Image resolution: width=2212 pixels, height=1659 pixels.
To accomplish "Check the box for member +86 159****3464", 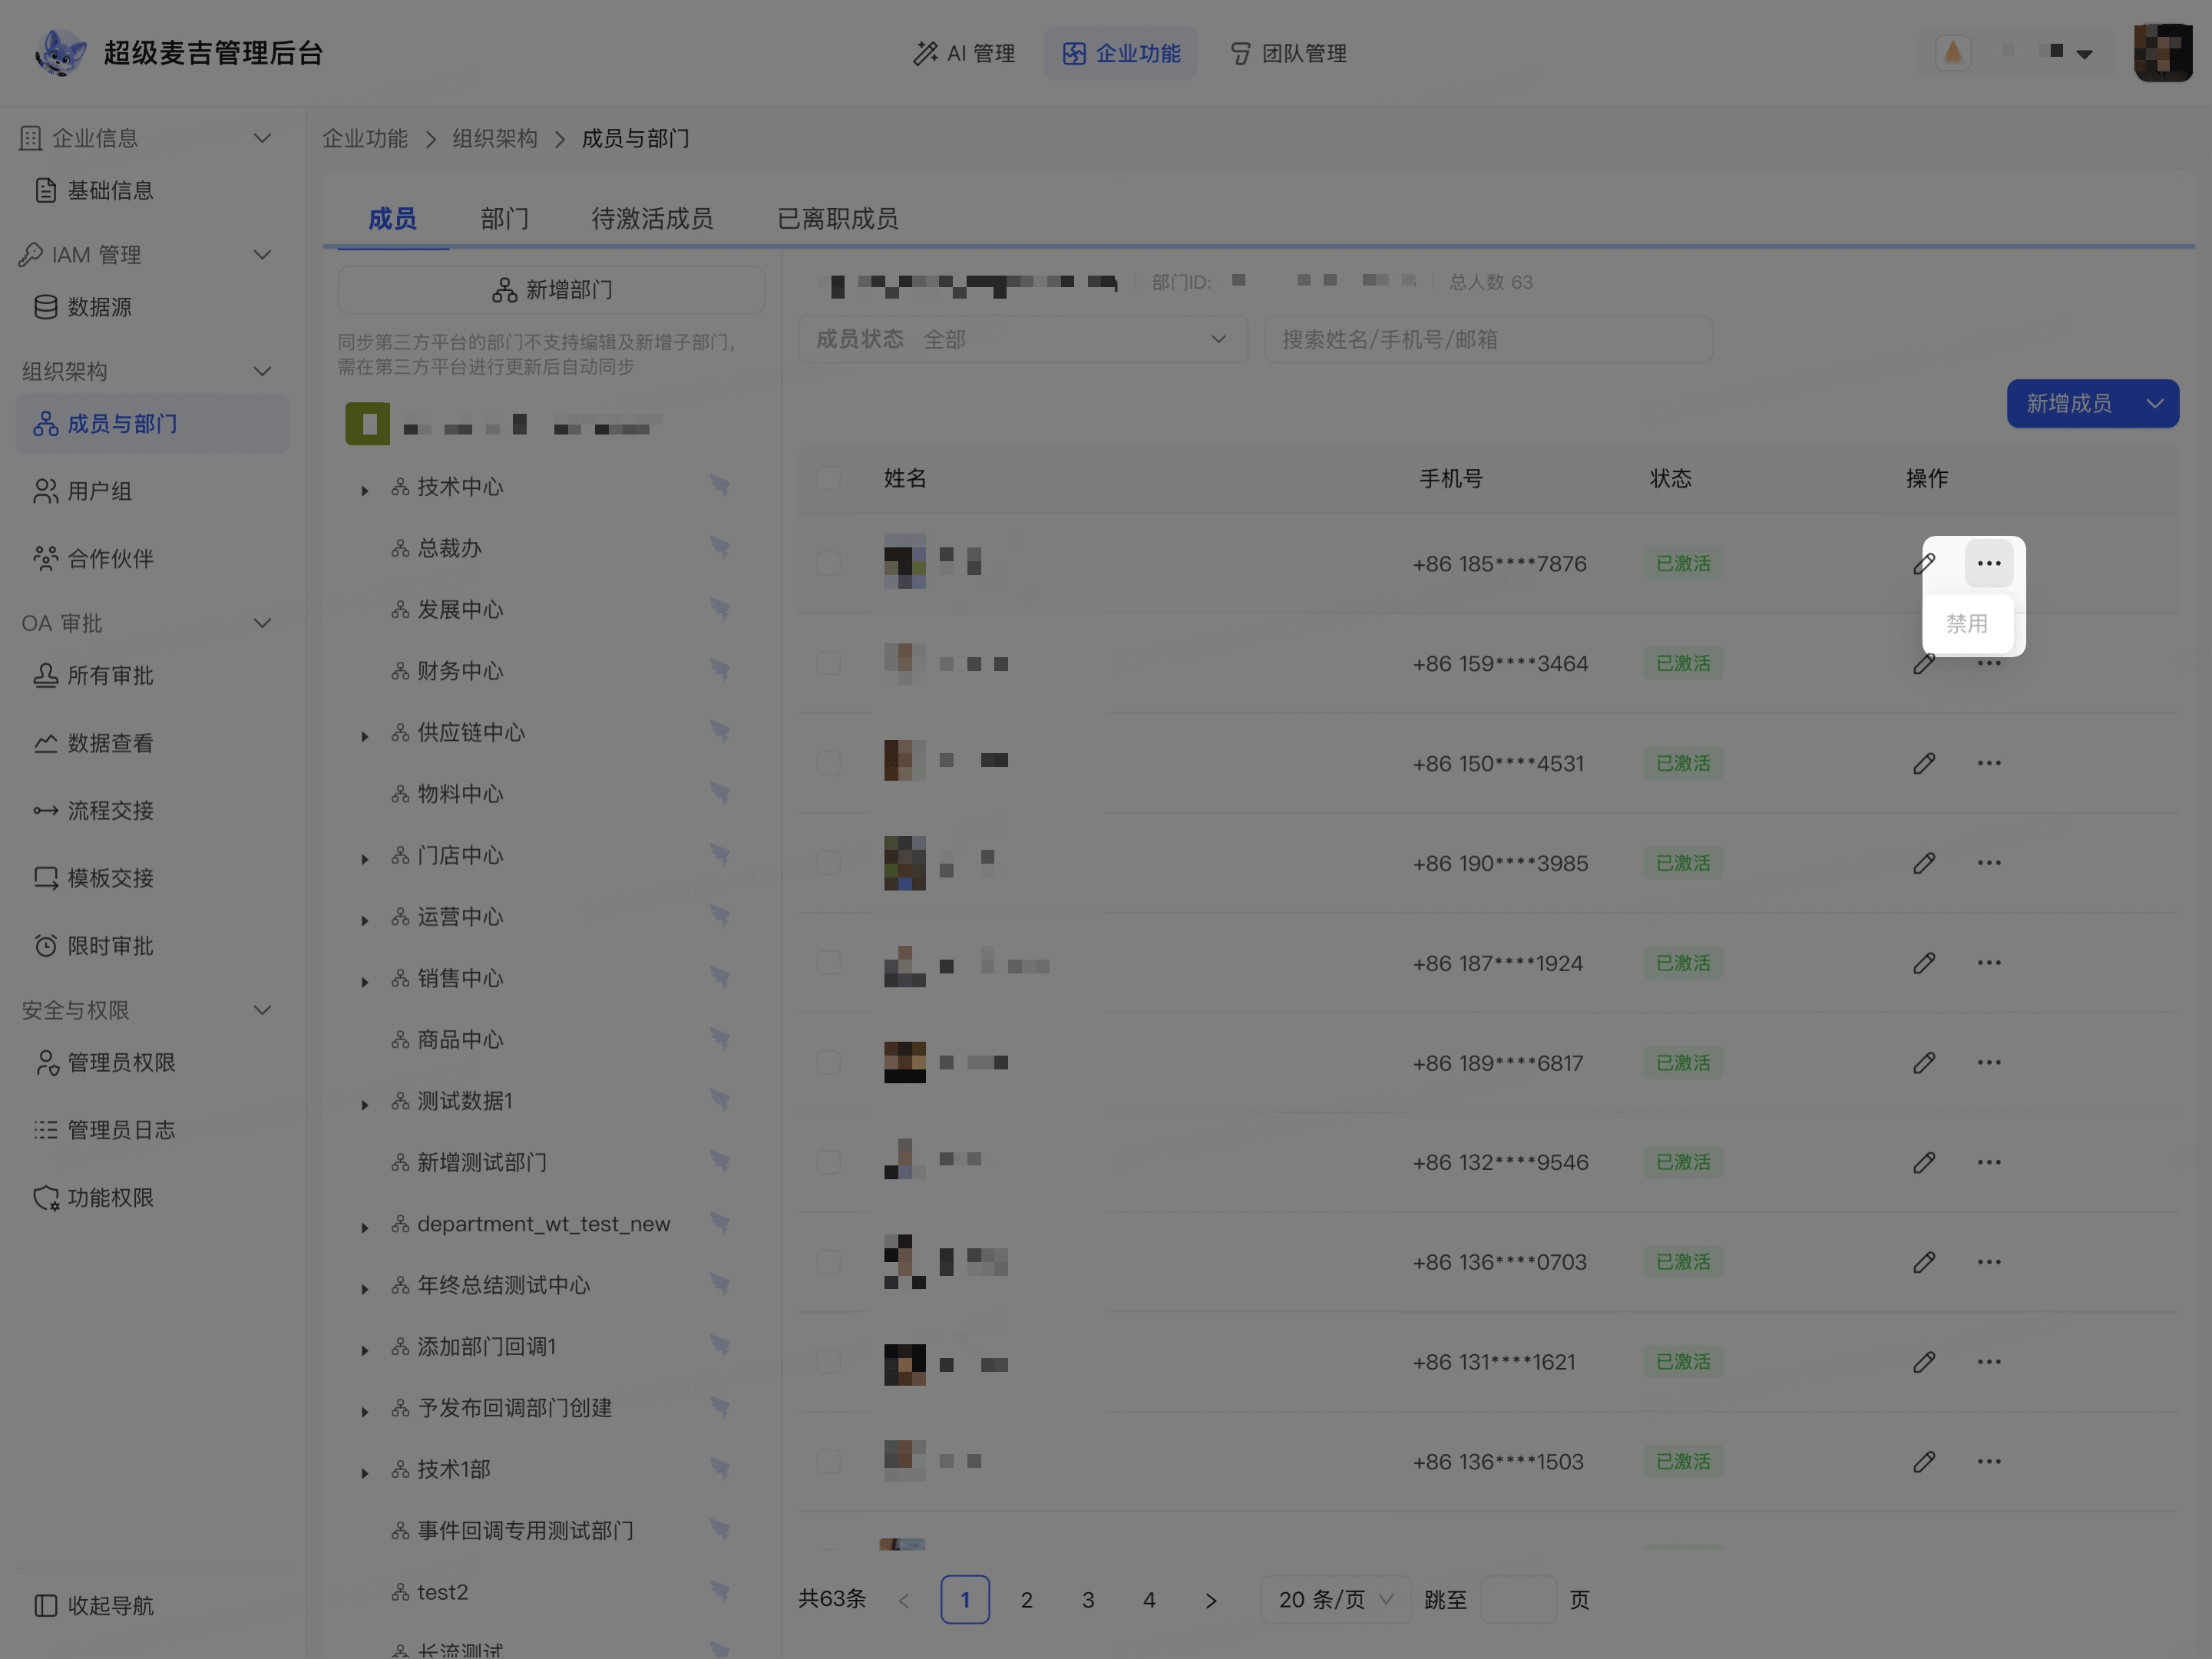I will [x=828, y=663].
